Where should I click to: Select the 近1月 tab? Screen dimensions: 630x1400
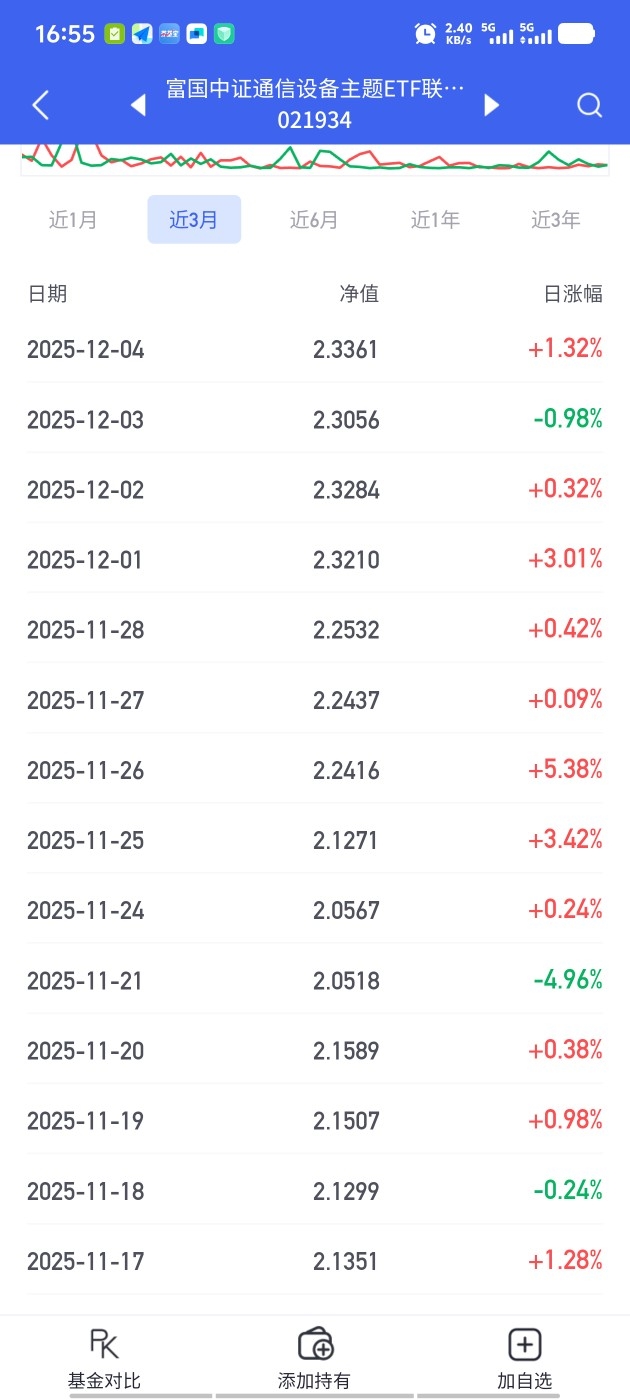click(x=73, y=220)
